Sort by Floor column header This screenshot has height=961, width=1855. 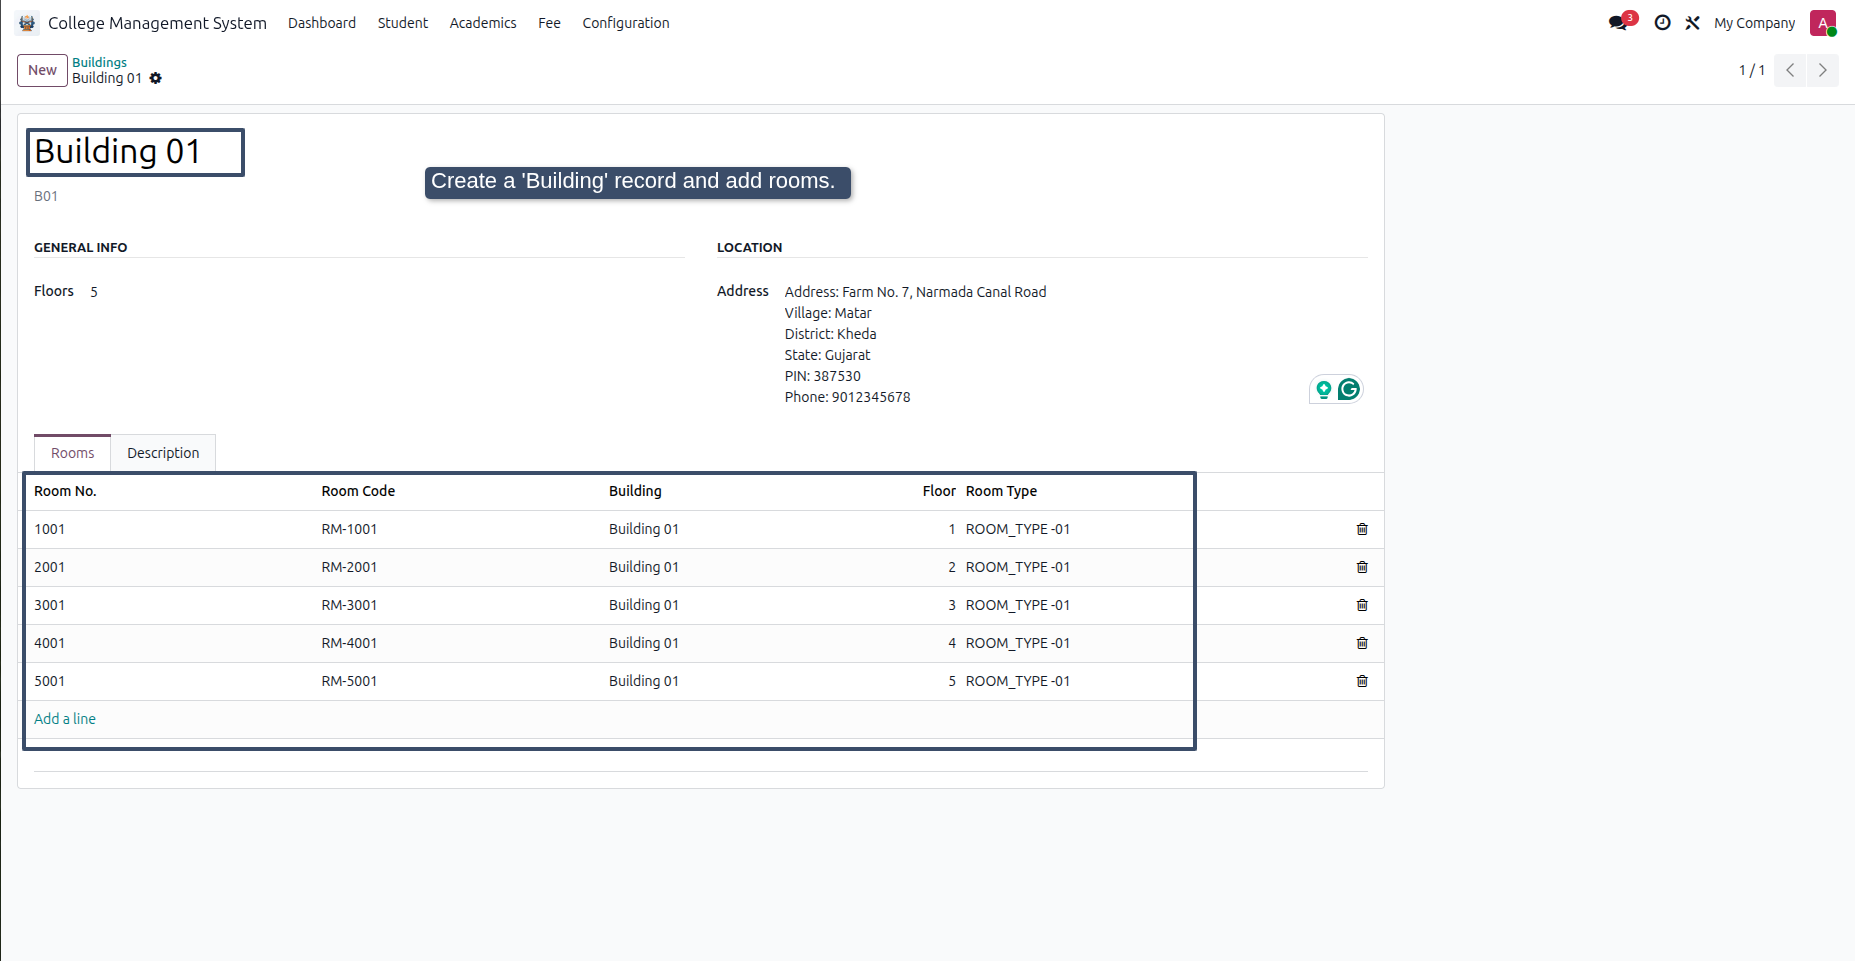(939, 491)
